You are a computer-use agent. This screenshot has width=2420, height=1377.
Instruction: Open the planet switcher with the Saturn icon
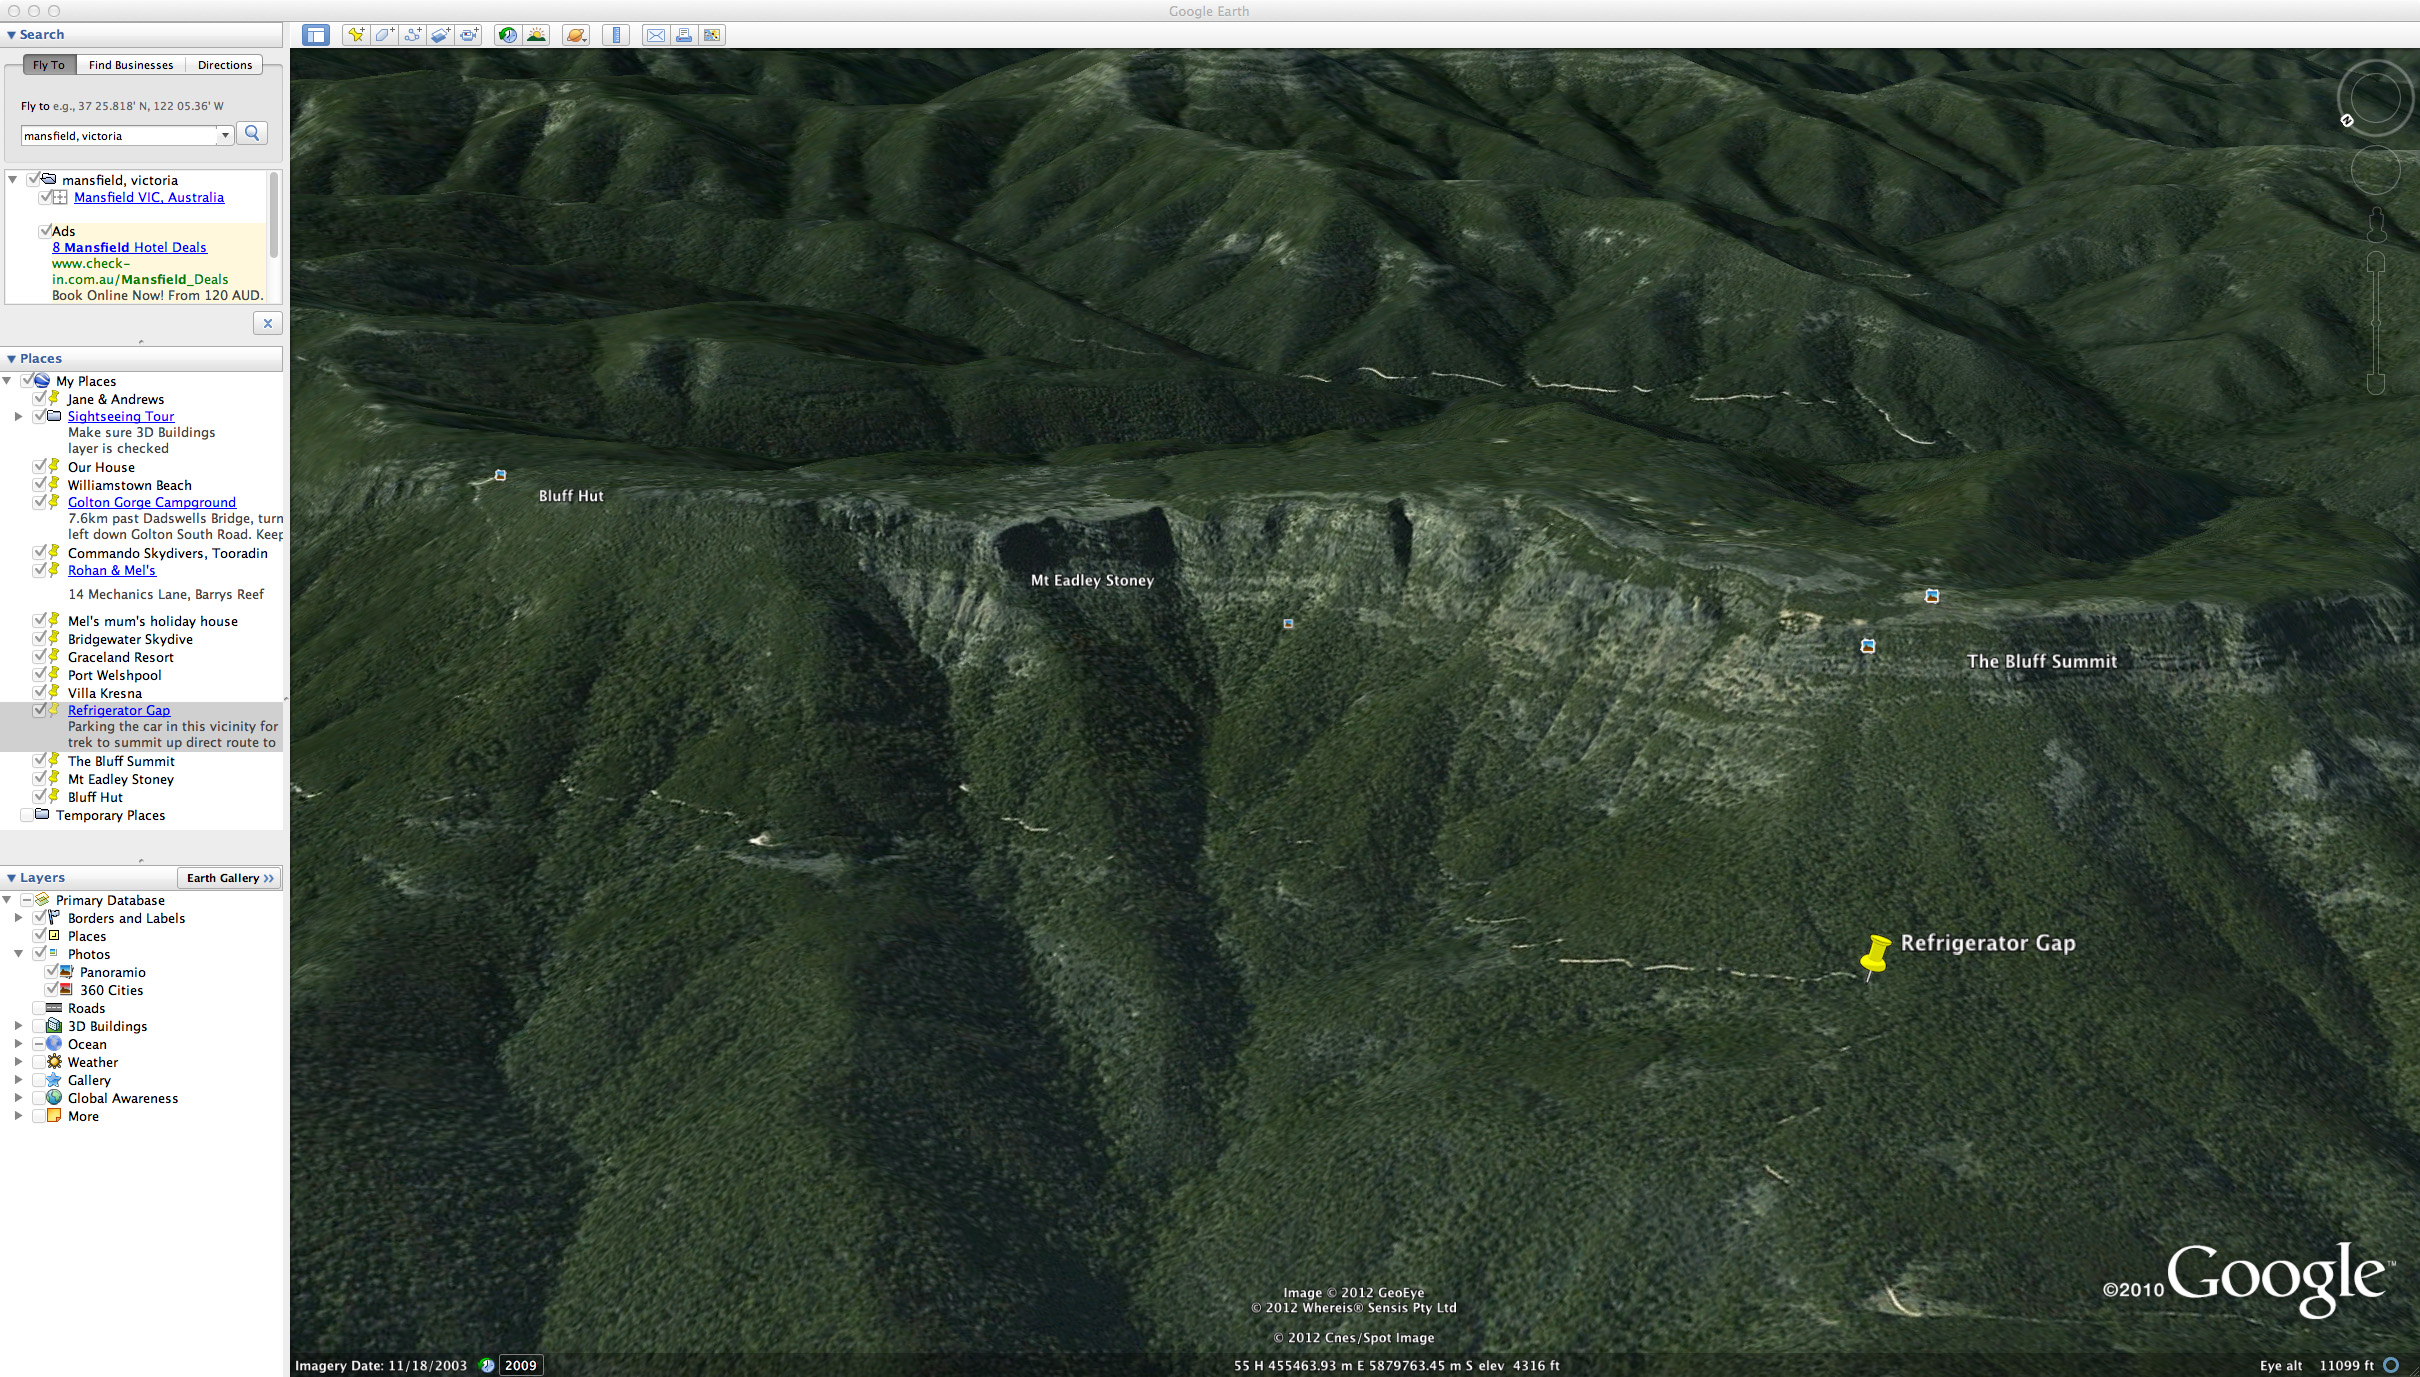576,35
